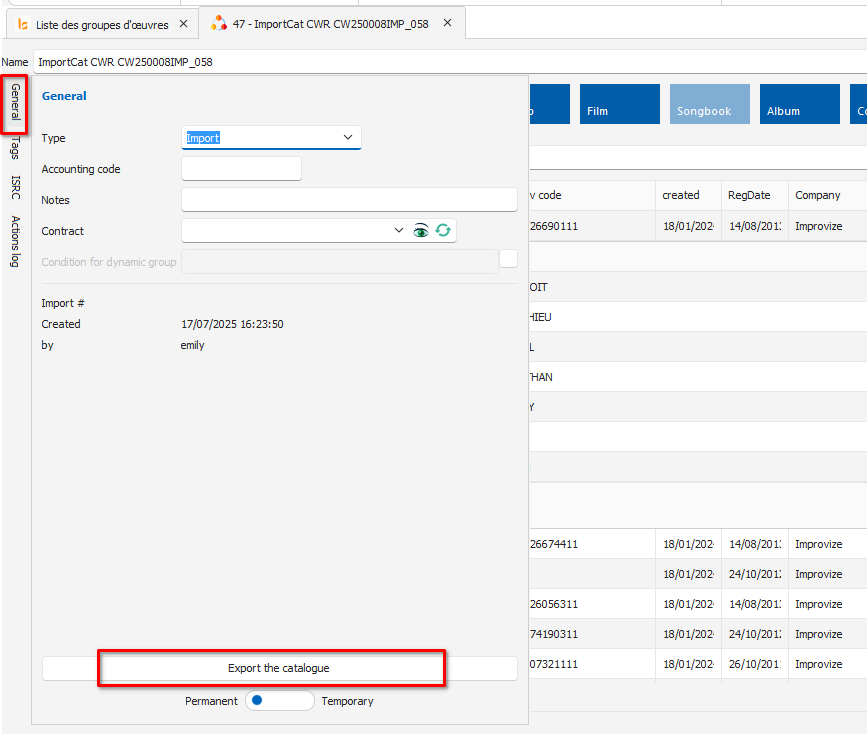Viewport: 867px width, 734px height.
Task: Click the ImportCat tab's group icon
Action: click(x=219, y=23)
